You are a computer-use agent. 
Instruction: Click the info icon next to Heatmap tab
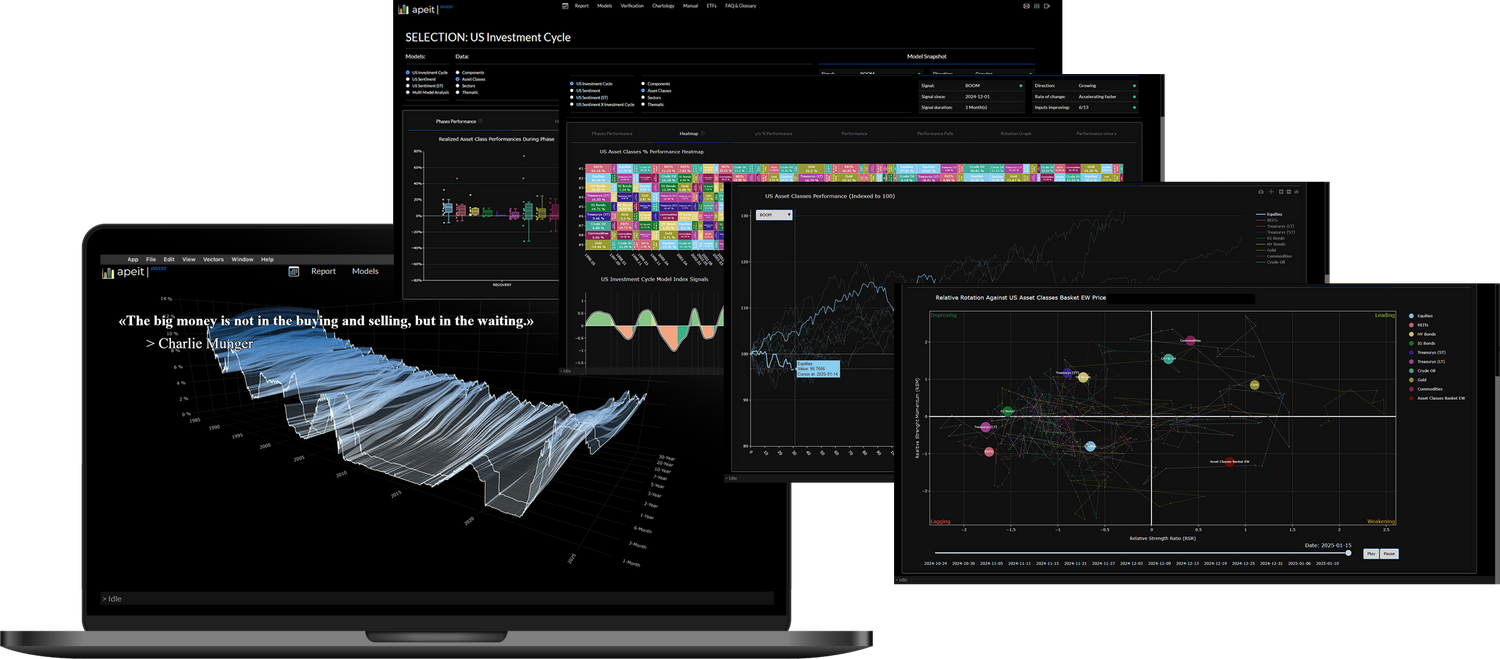(x=703, y=133)
